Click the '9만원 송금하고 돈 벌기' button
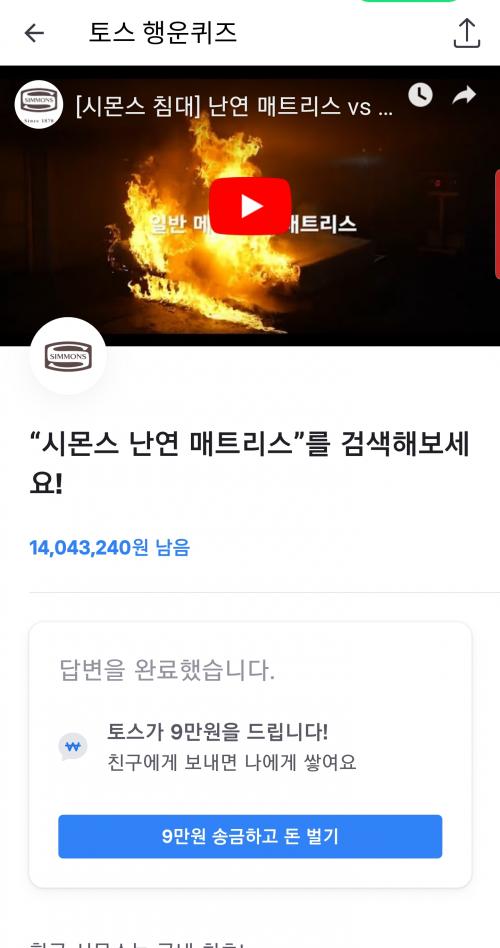The image size is (500, 948). (250, 836)
